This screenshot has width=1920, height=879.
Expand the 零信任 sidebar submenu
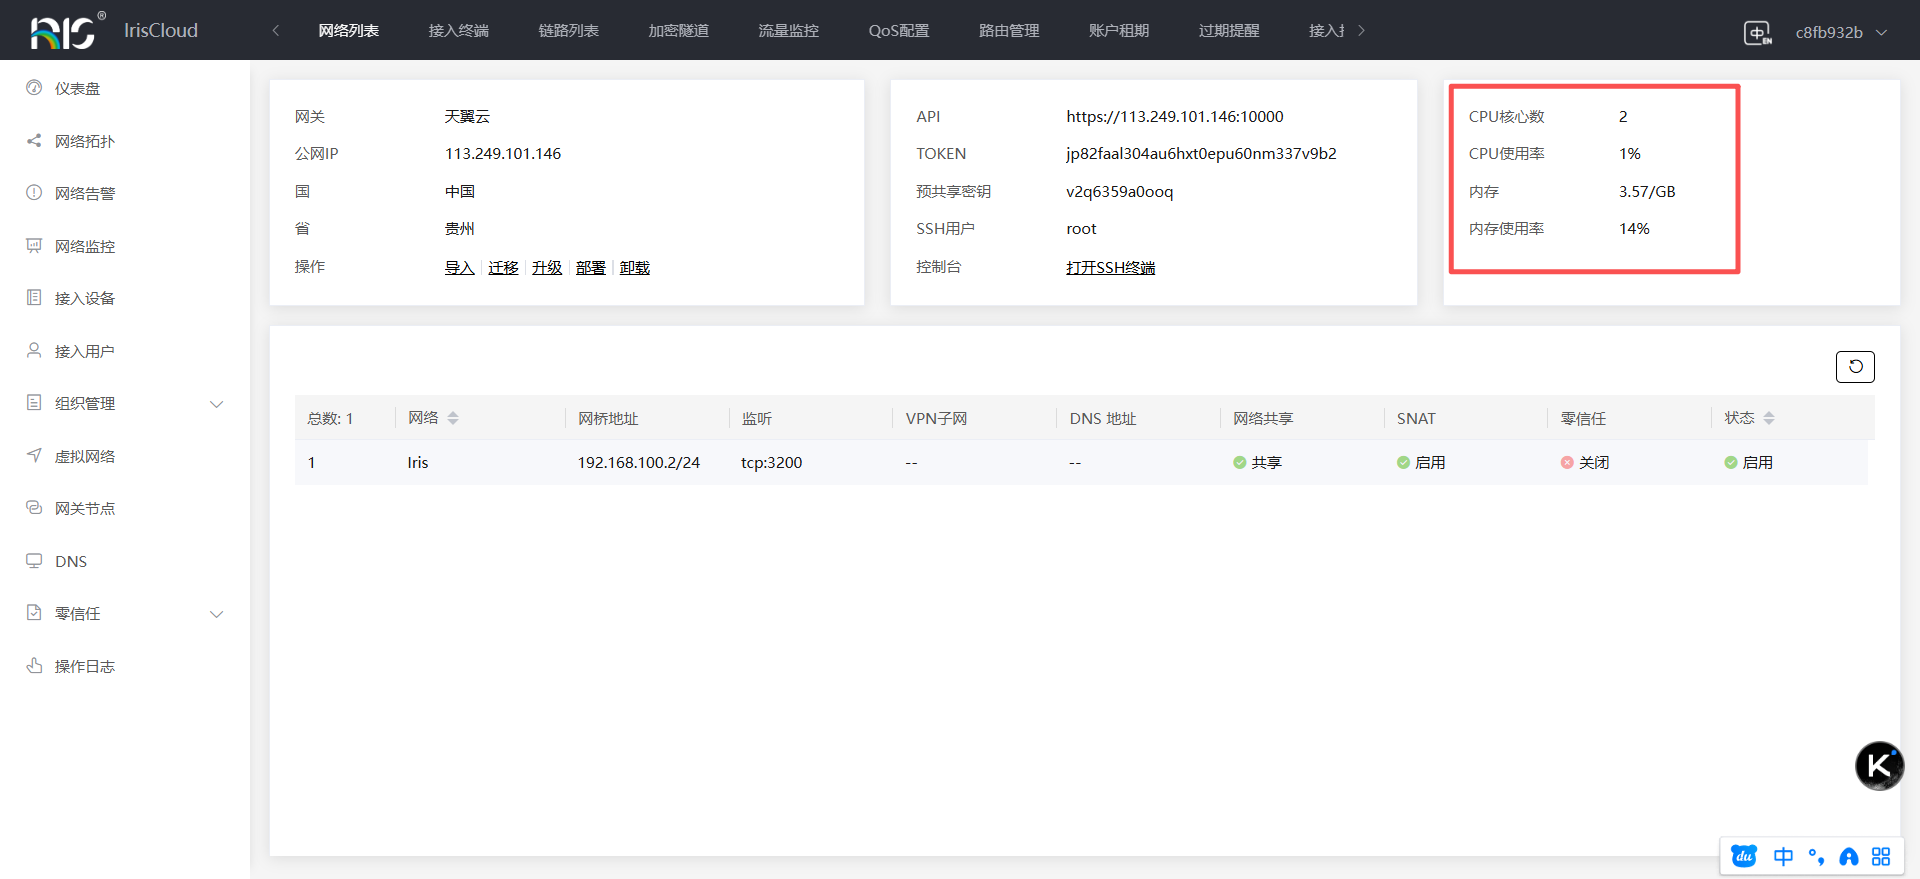[216, 614]
